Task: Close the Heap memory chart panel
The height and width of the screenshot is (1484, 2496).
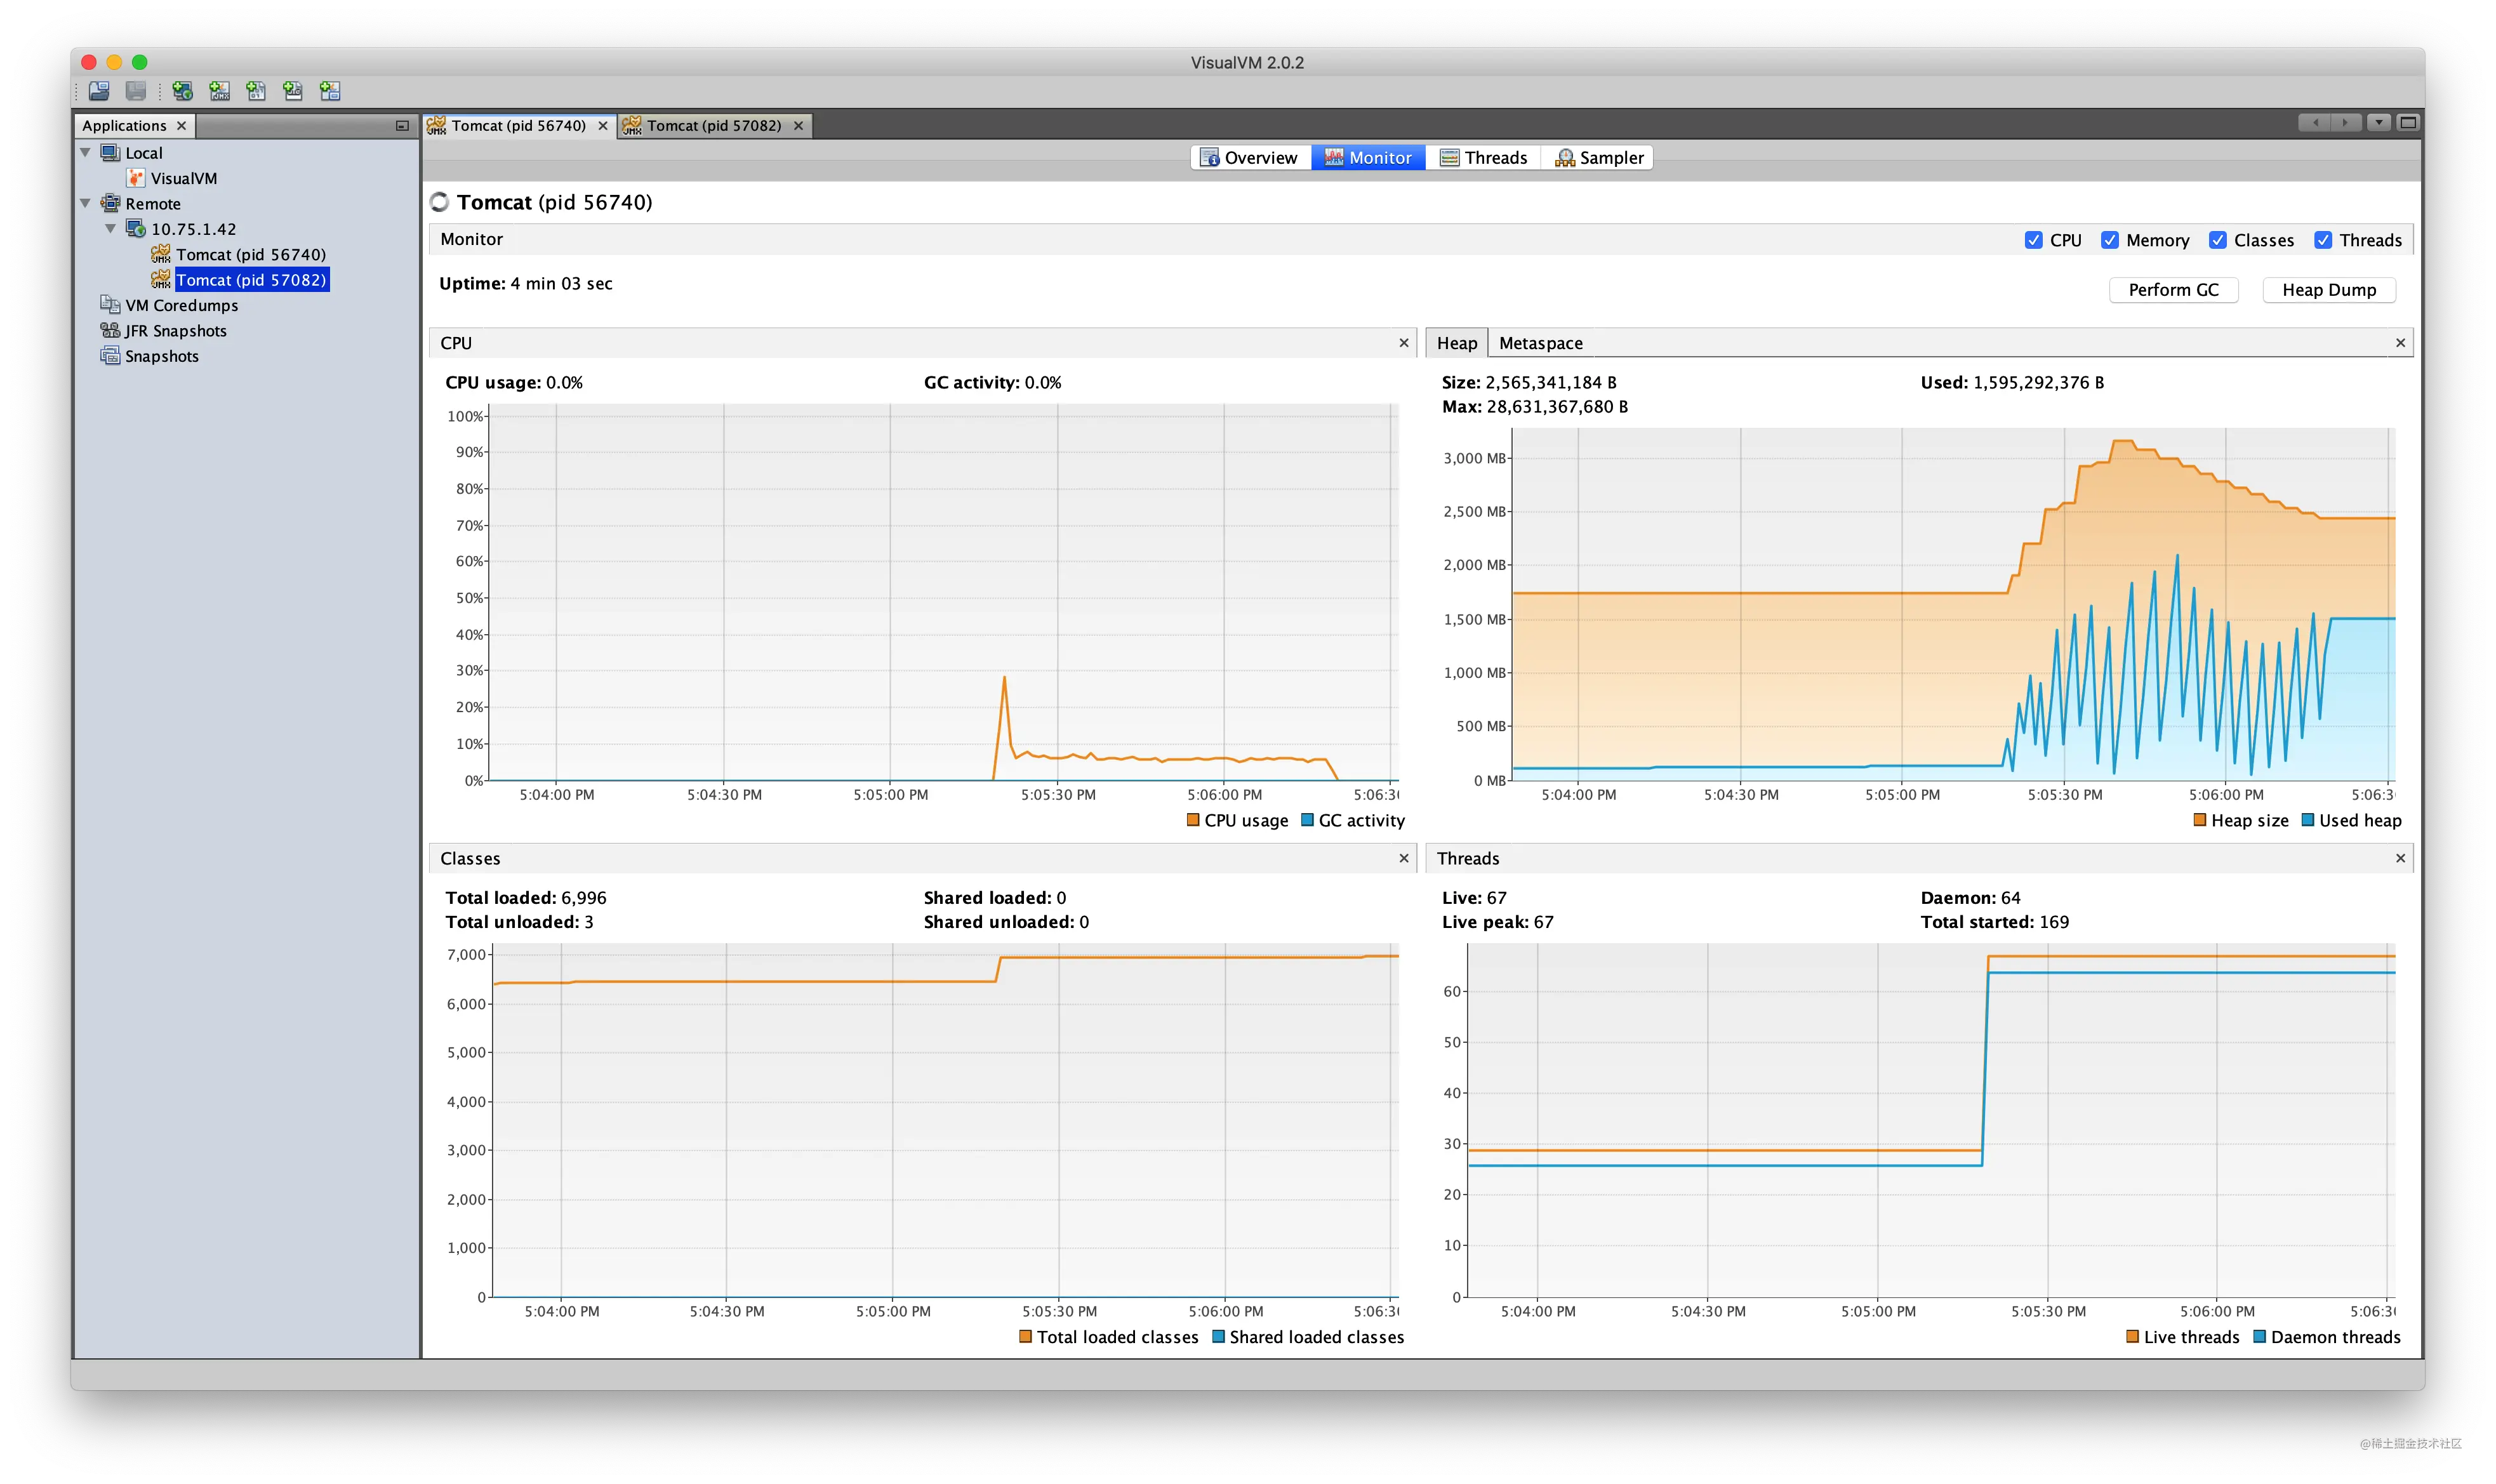Action: click(x=2400, y=343)
